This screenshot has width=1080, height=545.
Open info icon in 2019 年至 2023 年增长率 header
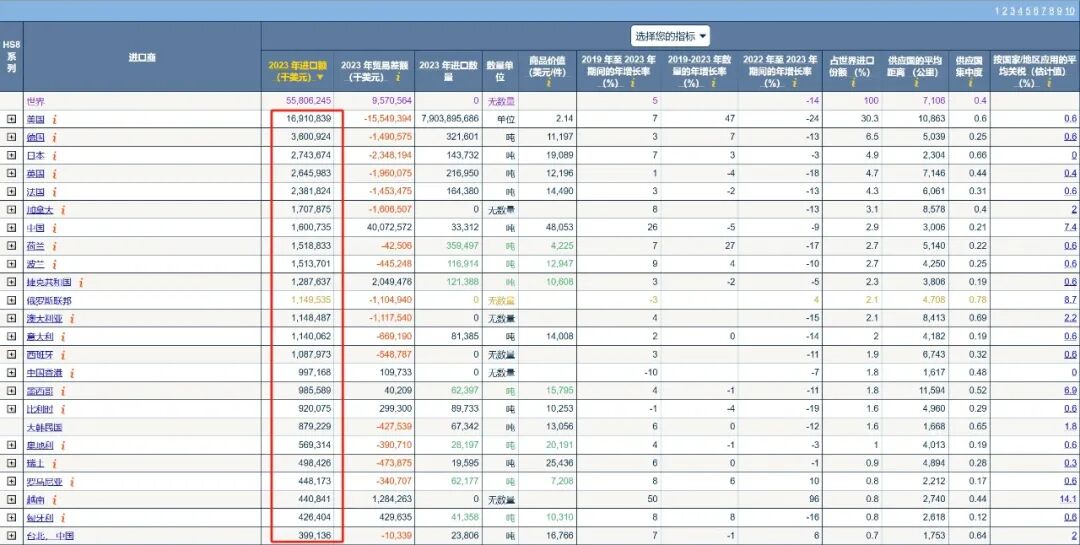(632, 83)
